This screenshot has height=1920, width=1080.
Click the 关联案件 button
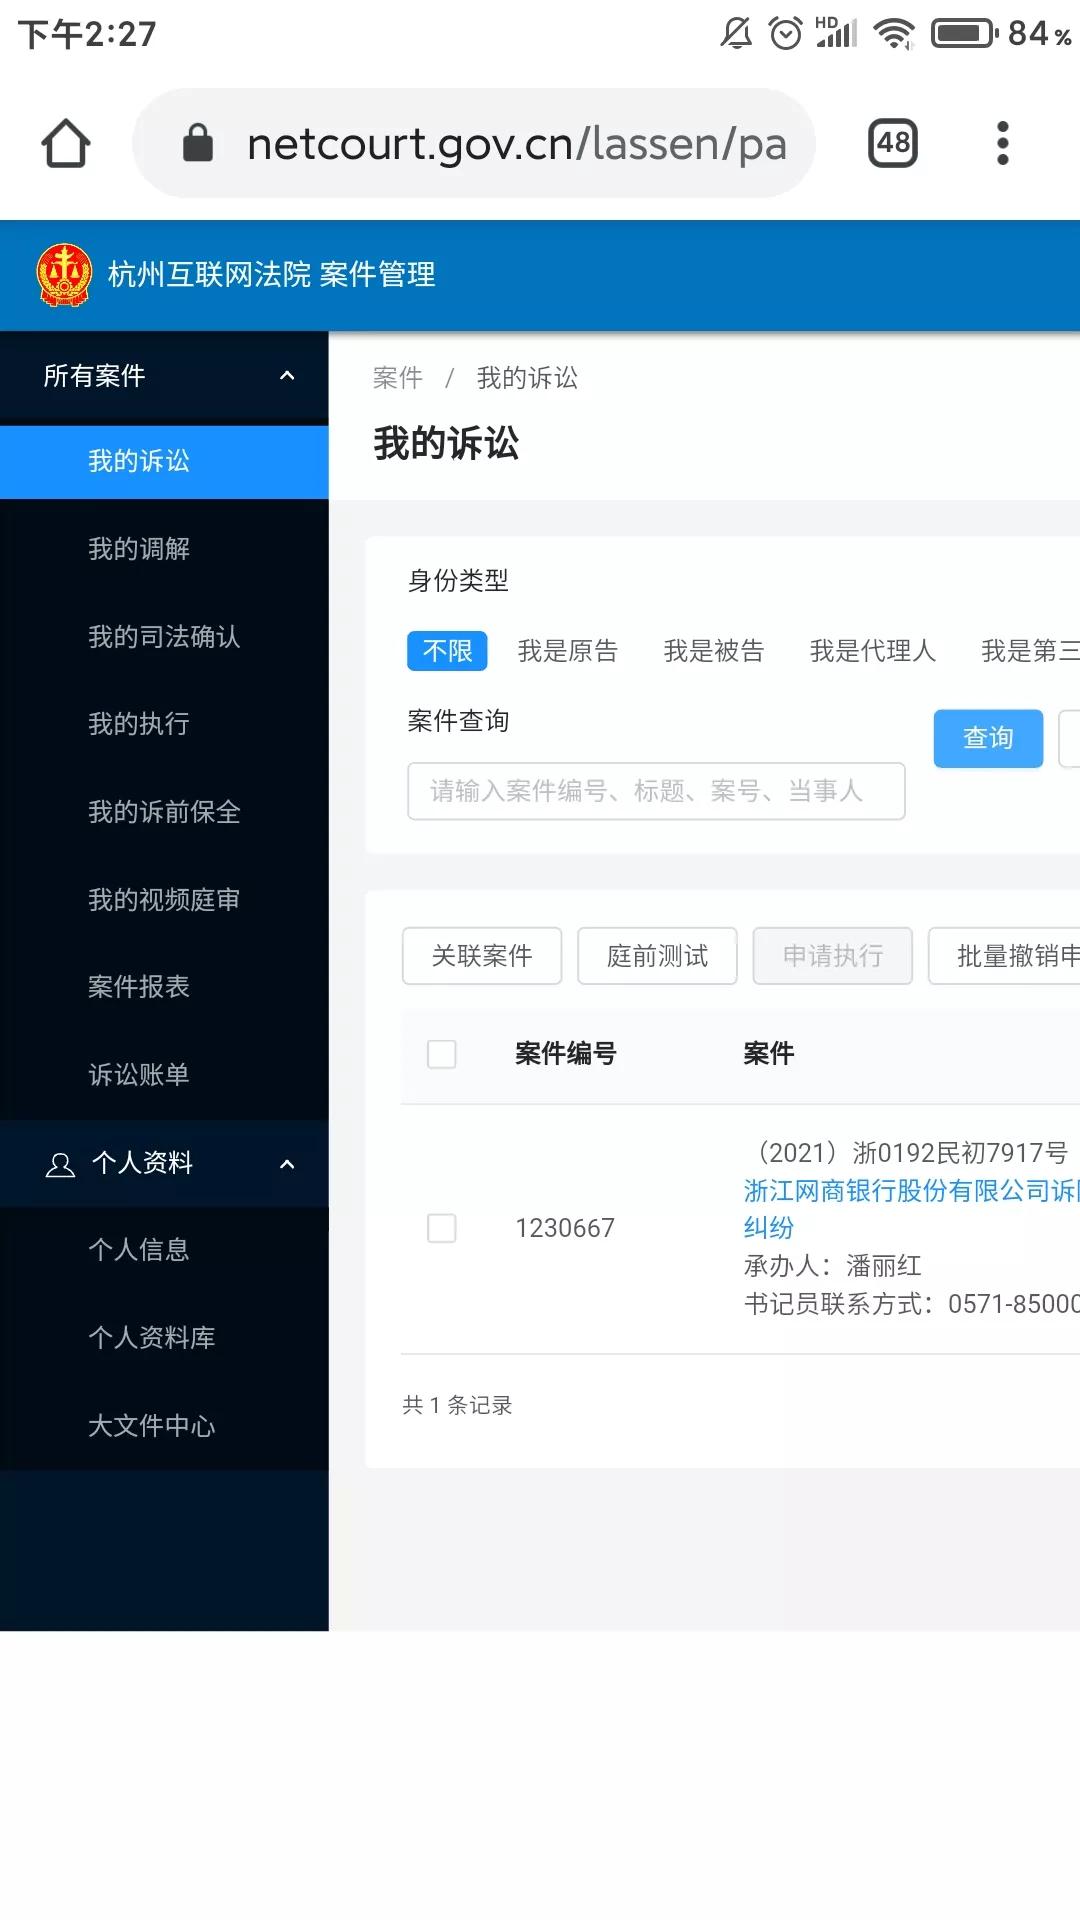click(x=482, y=956)
